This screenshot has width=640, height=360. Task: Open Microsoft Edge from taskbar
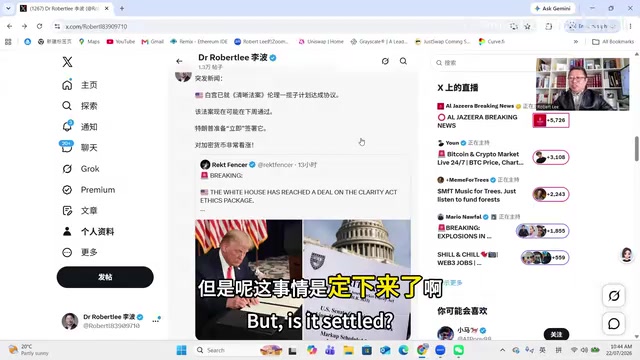point(403,350)
